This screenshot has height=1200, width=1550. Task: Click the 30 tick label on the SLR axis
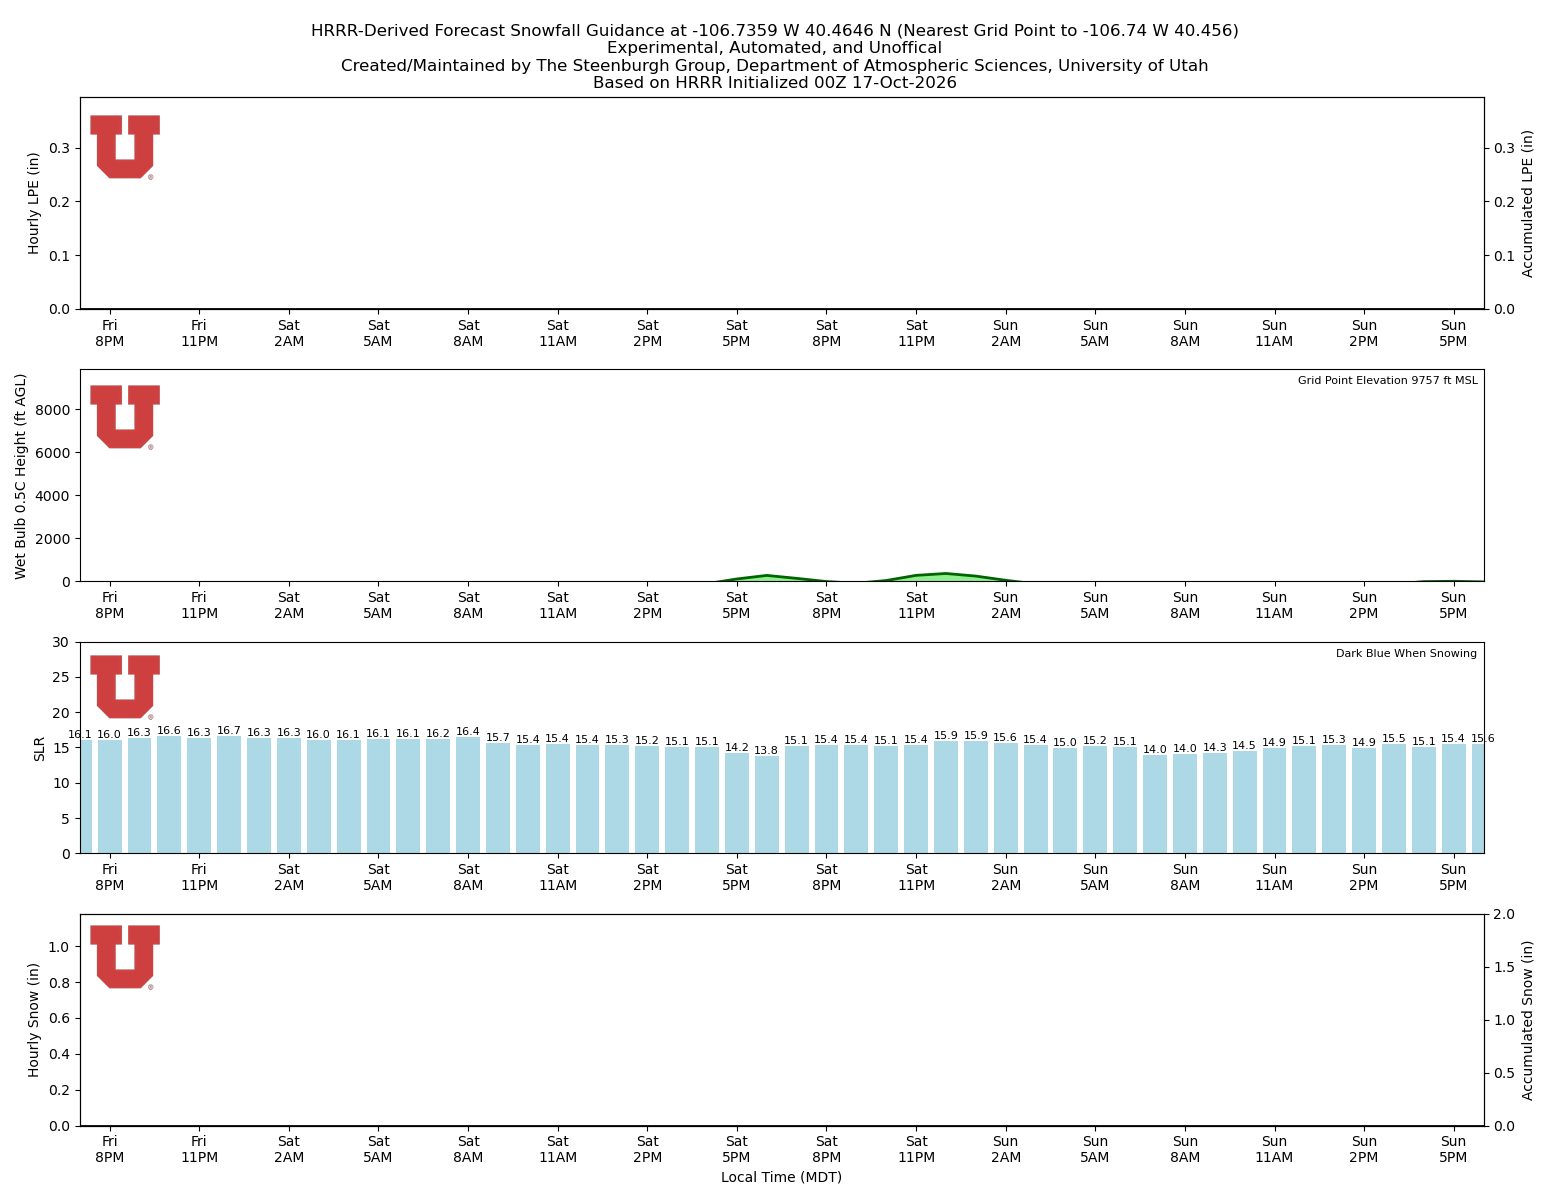(62, 642)
